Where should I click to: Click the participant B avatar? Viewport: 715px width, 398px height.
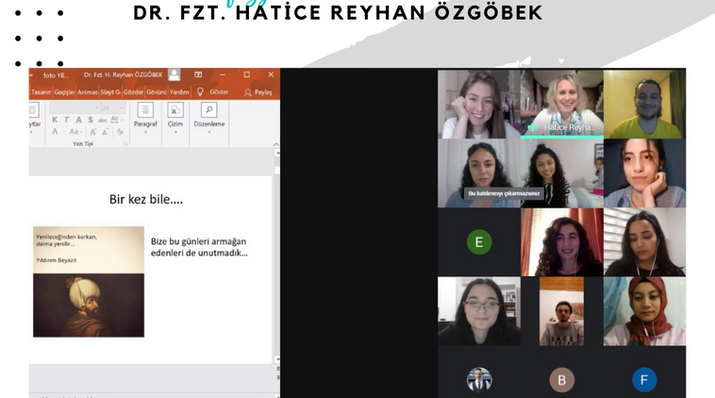[562, 380]
